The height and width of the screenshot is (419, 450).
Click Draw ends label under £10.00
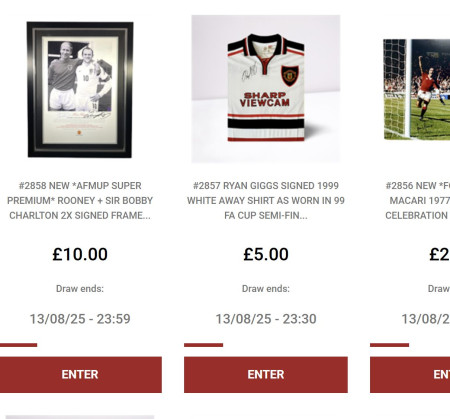point(80,289)
